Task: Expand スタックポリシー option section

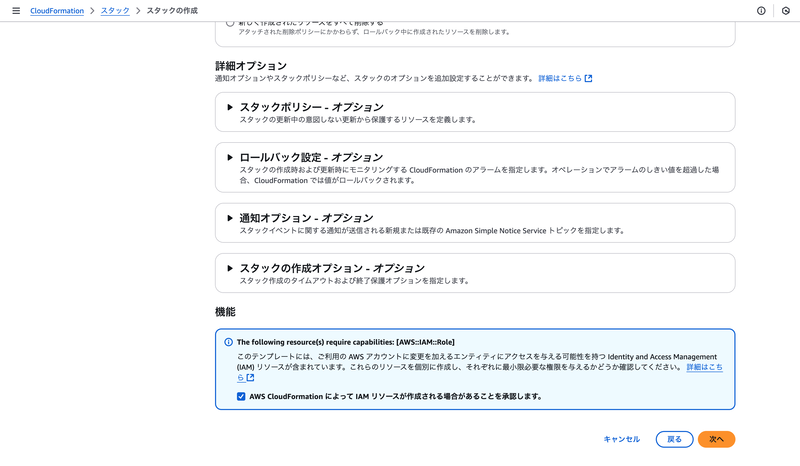Action: [x=230, y=107]
